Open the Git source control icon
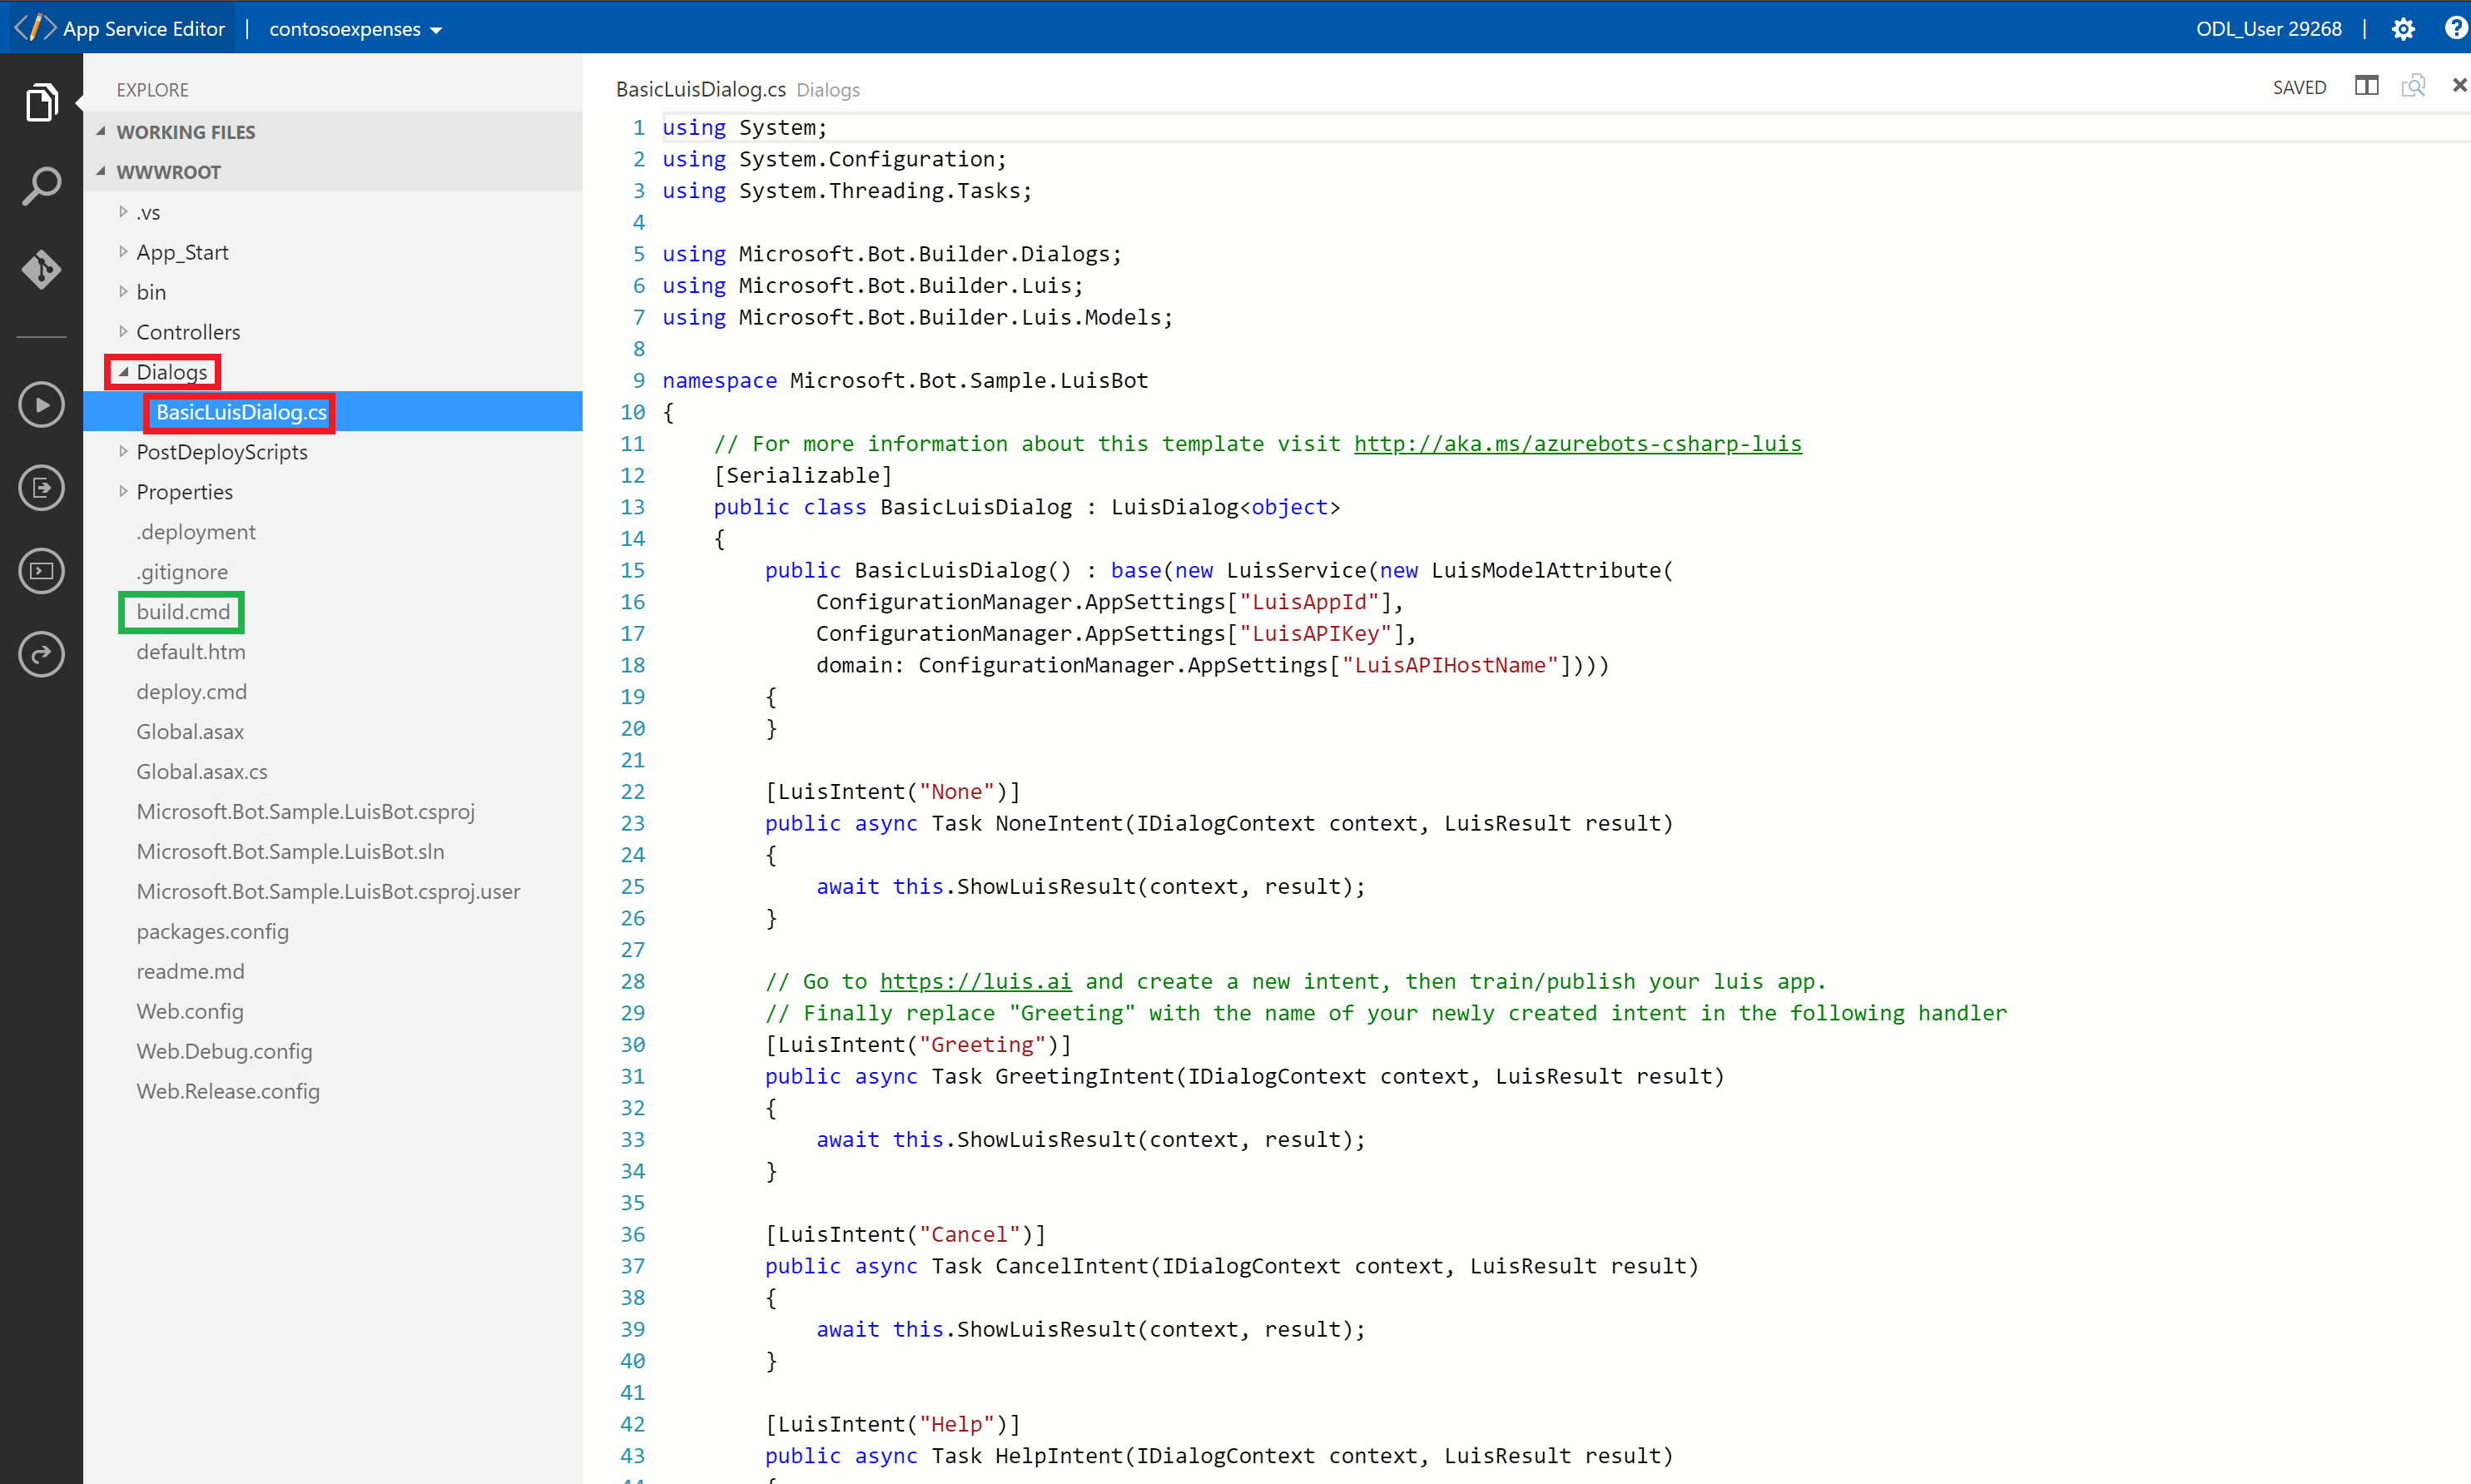 click(x=41, y=269)
